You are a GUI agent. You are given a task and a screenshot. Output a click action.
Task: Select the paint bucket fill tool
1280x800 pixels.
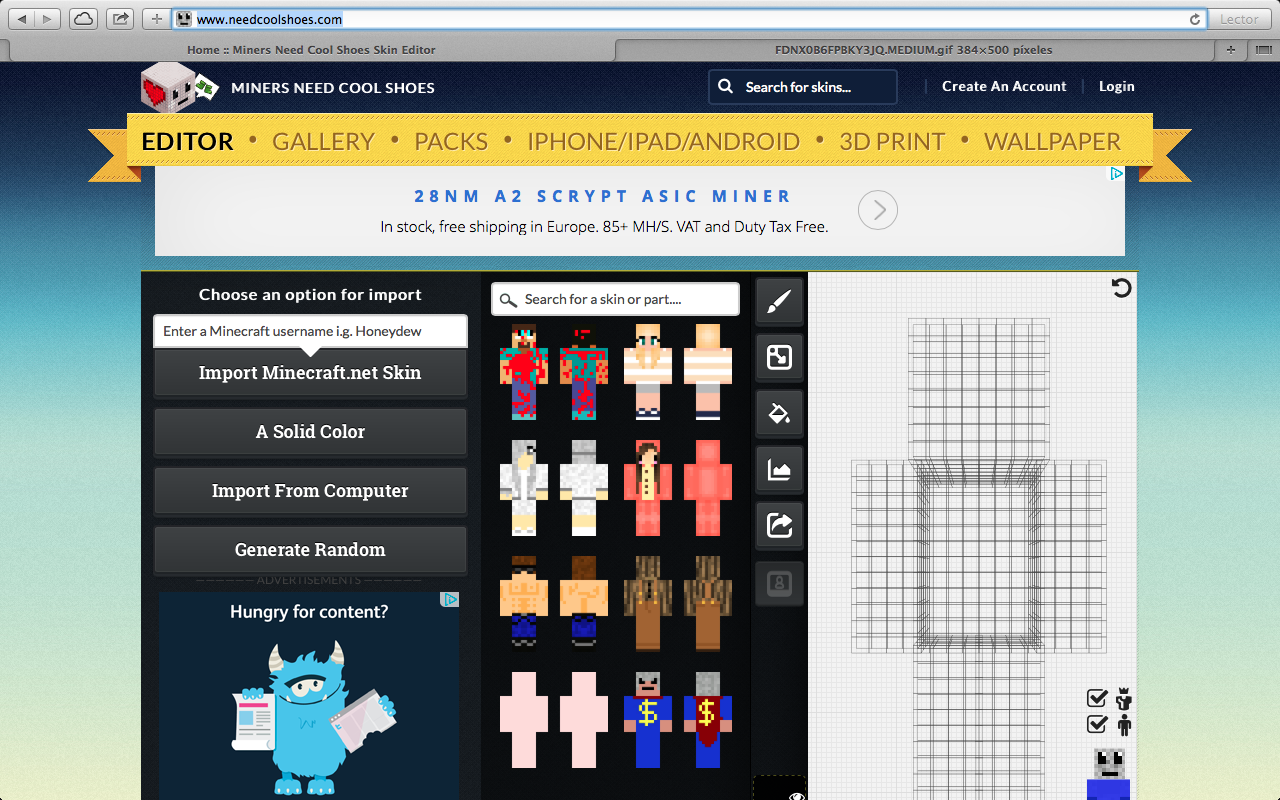tap(779, 413)
